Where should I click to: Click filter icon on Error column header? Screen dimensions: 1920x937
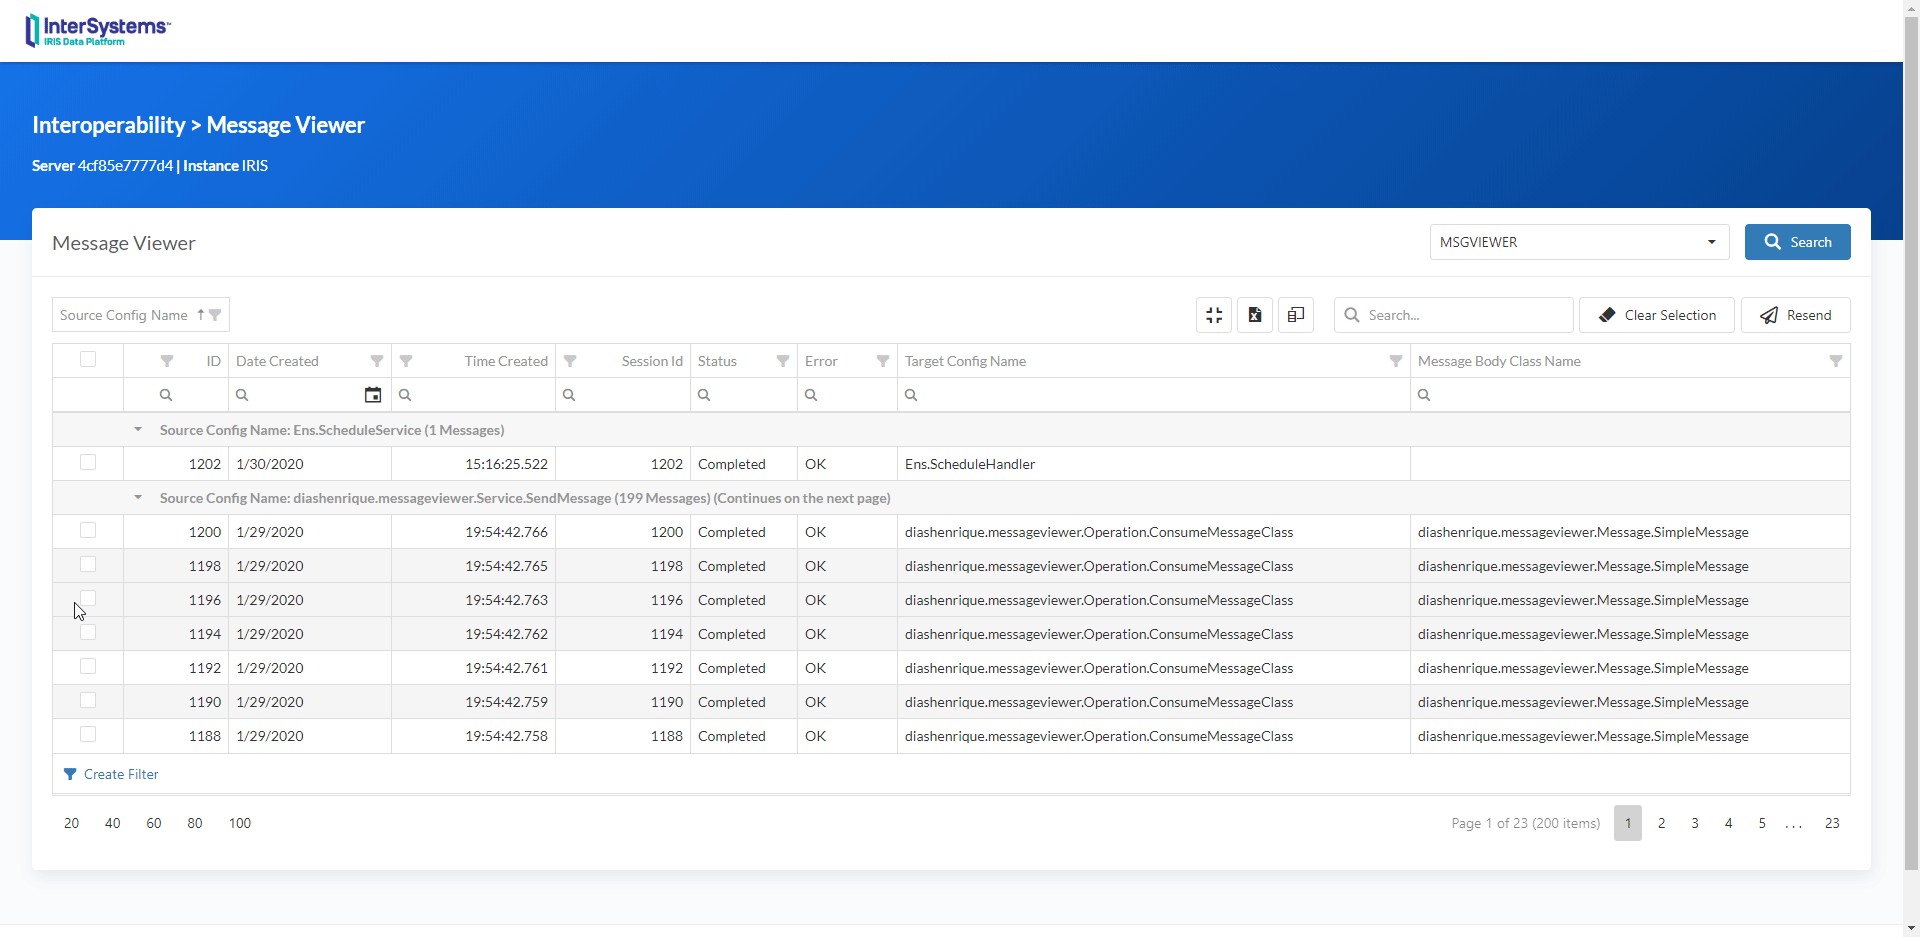[x=883, y=361]
